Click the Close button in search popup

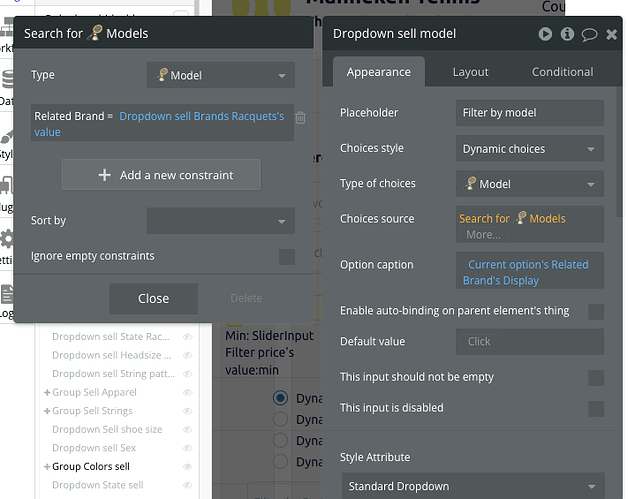tap(153, 299)
